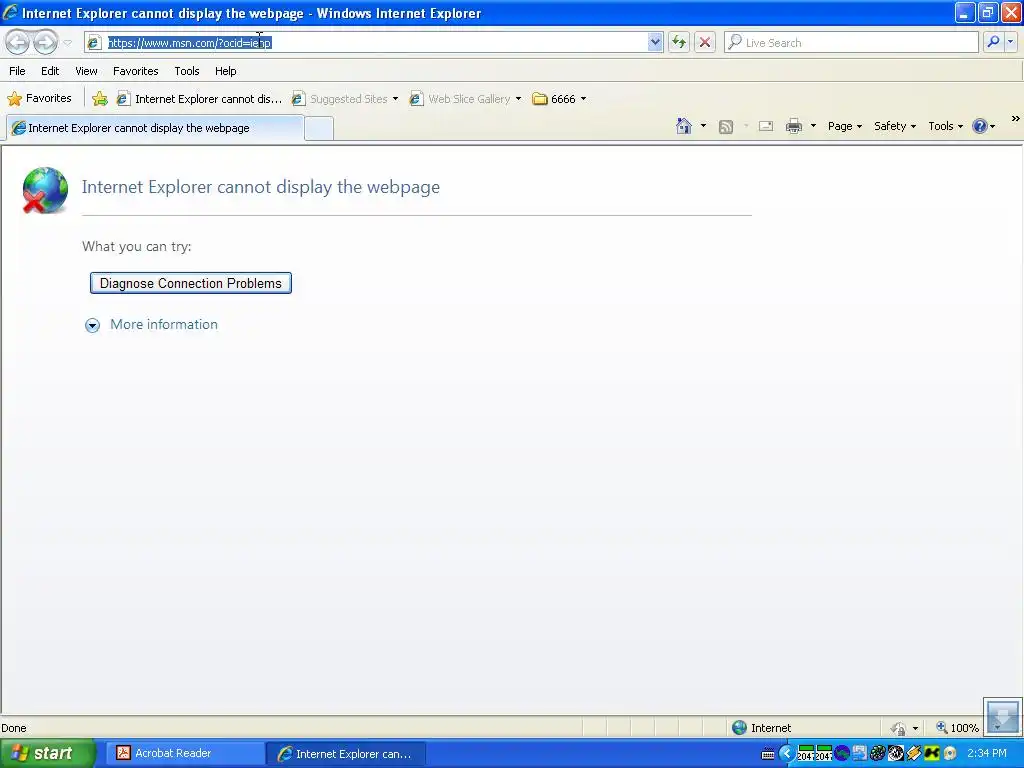Screen dimensions: 1024x768
Task: Open the Home button dropdown arrow
Action: point(703,126)
